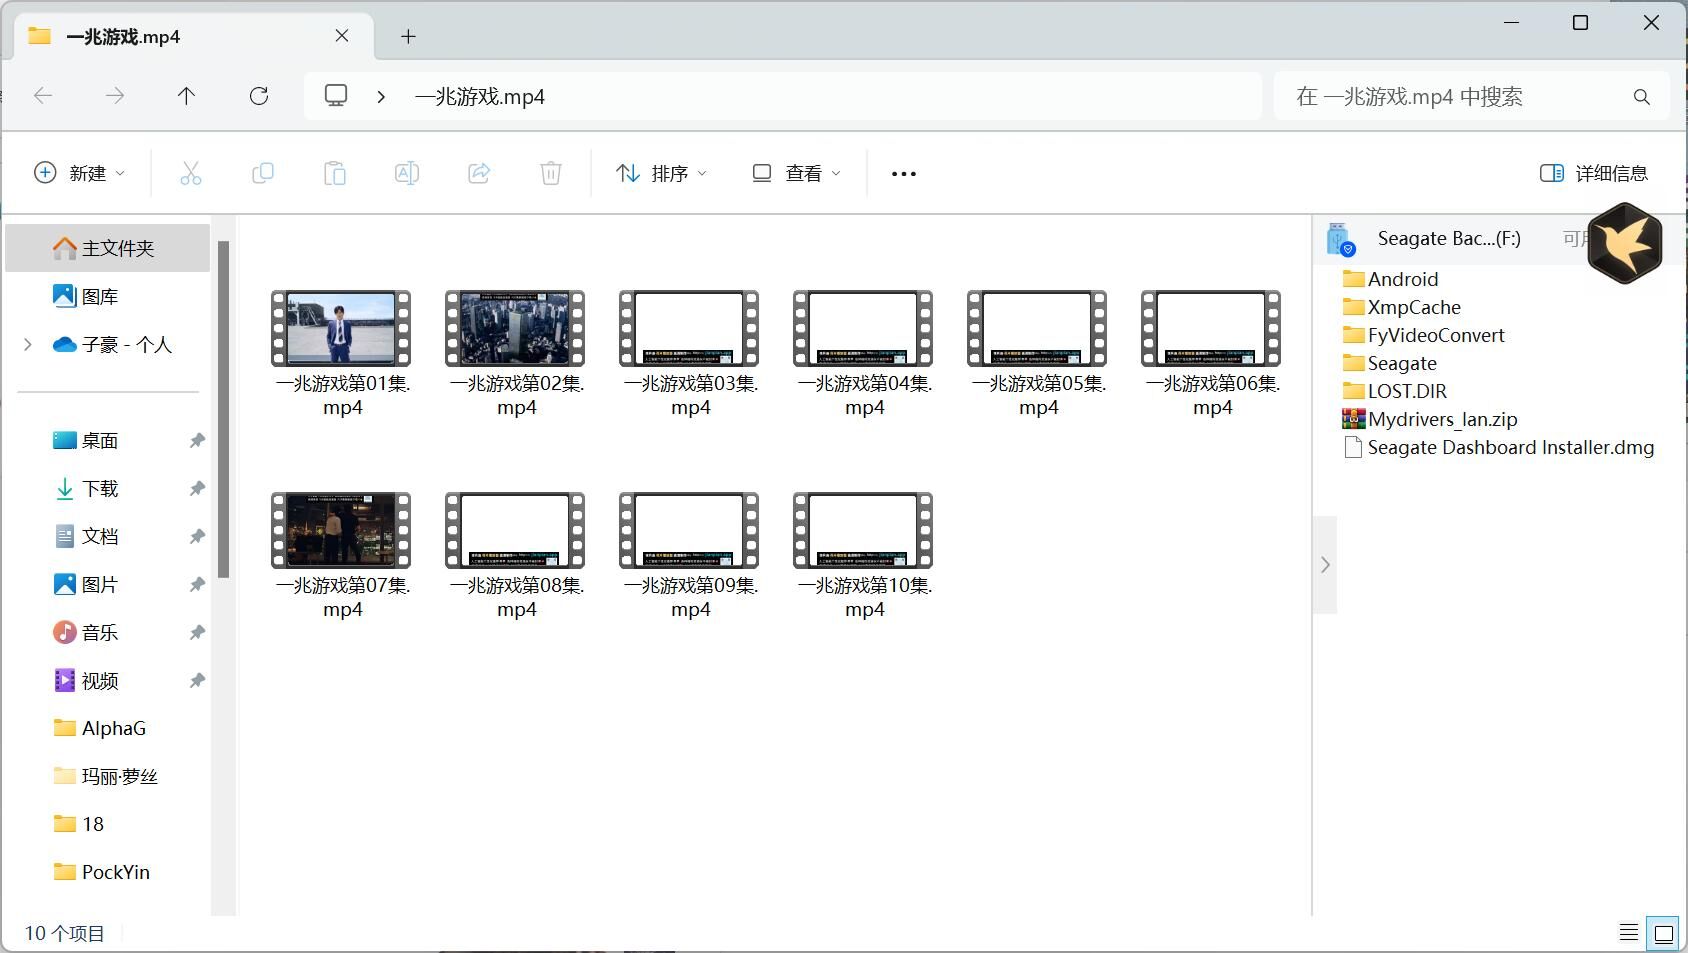Screen dimensions: 1688x953
Task: Select the 一兆游戏第01集.mp4 video thumbnail
Action: coord(342,329)
